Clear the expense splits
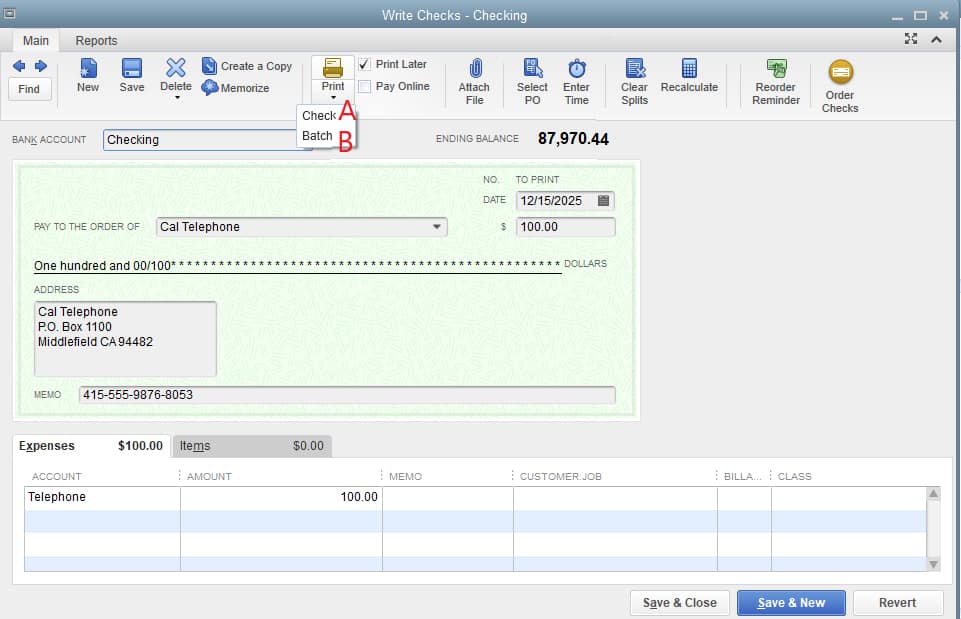Image resolution: width=961 pixels, height=619 pixels. [x=634, y=75]
